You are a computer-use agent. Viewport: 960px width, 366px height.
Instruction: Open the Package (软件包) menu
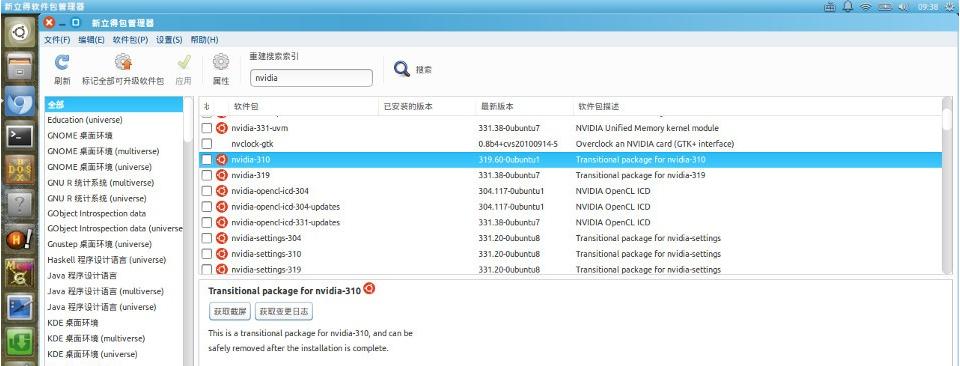pos(130,40)
